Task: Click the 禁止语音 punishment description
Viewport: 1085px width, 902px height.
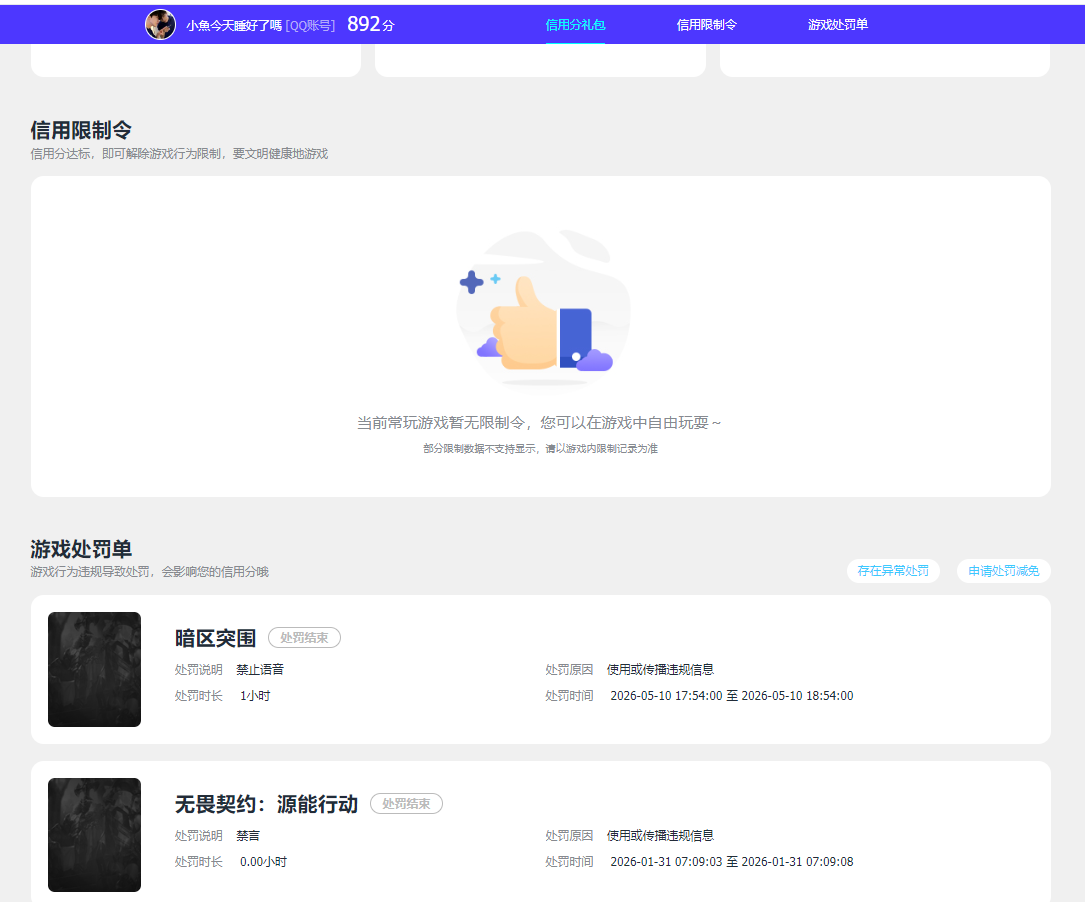Action: point(259,670)
